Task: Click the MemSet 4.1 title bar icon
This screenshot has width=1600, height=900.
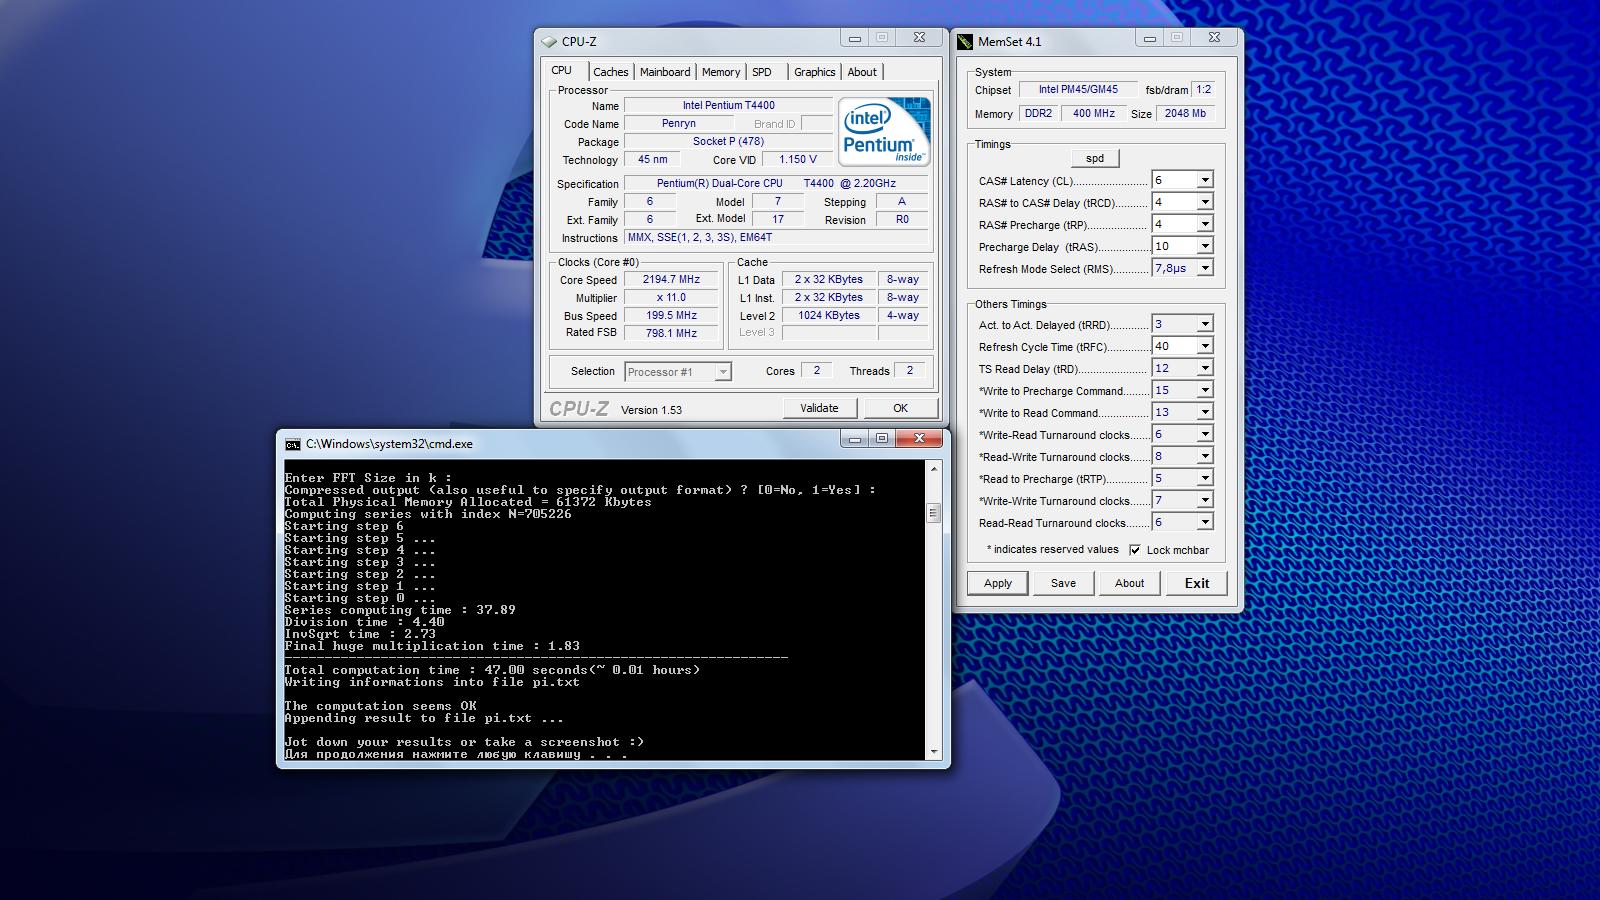Action: tap(965, 42)
